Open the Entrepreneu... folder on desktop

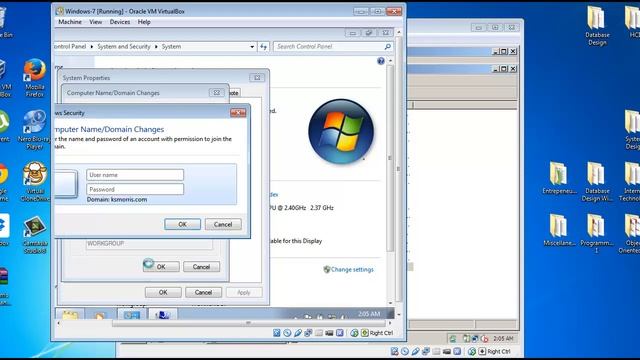[x=559, y=178]
